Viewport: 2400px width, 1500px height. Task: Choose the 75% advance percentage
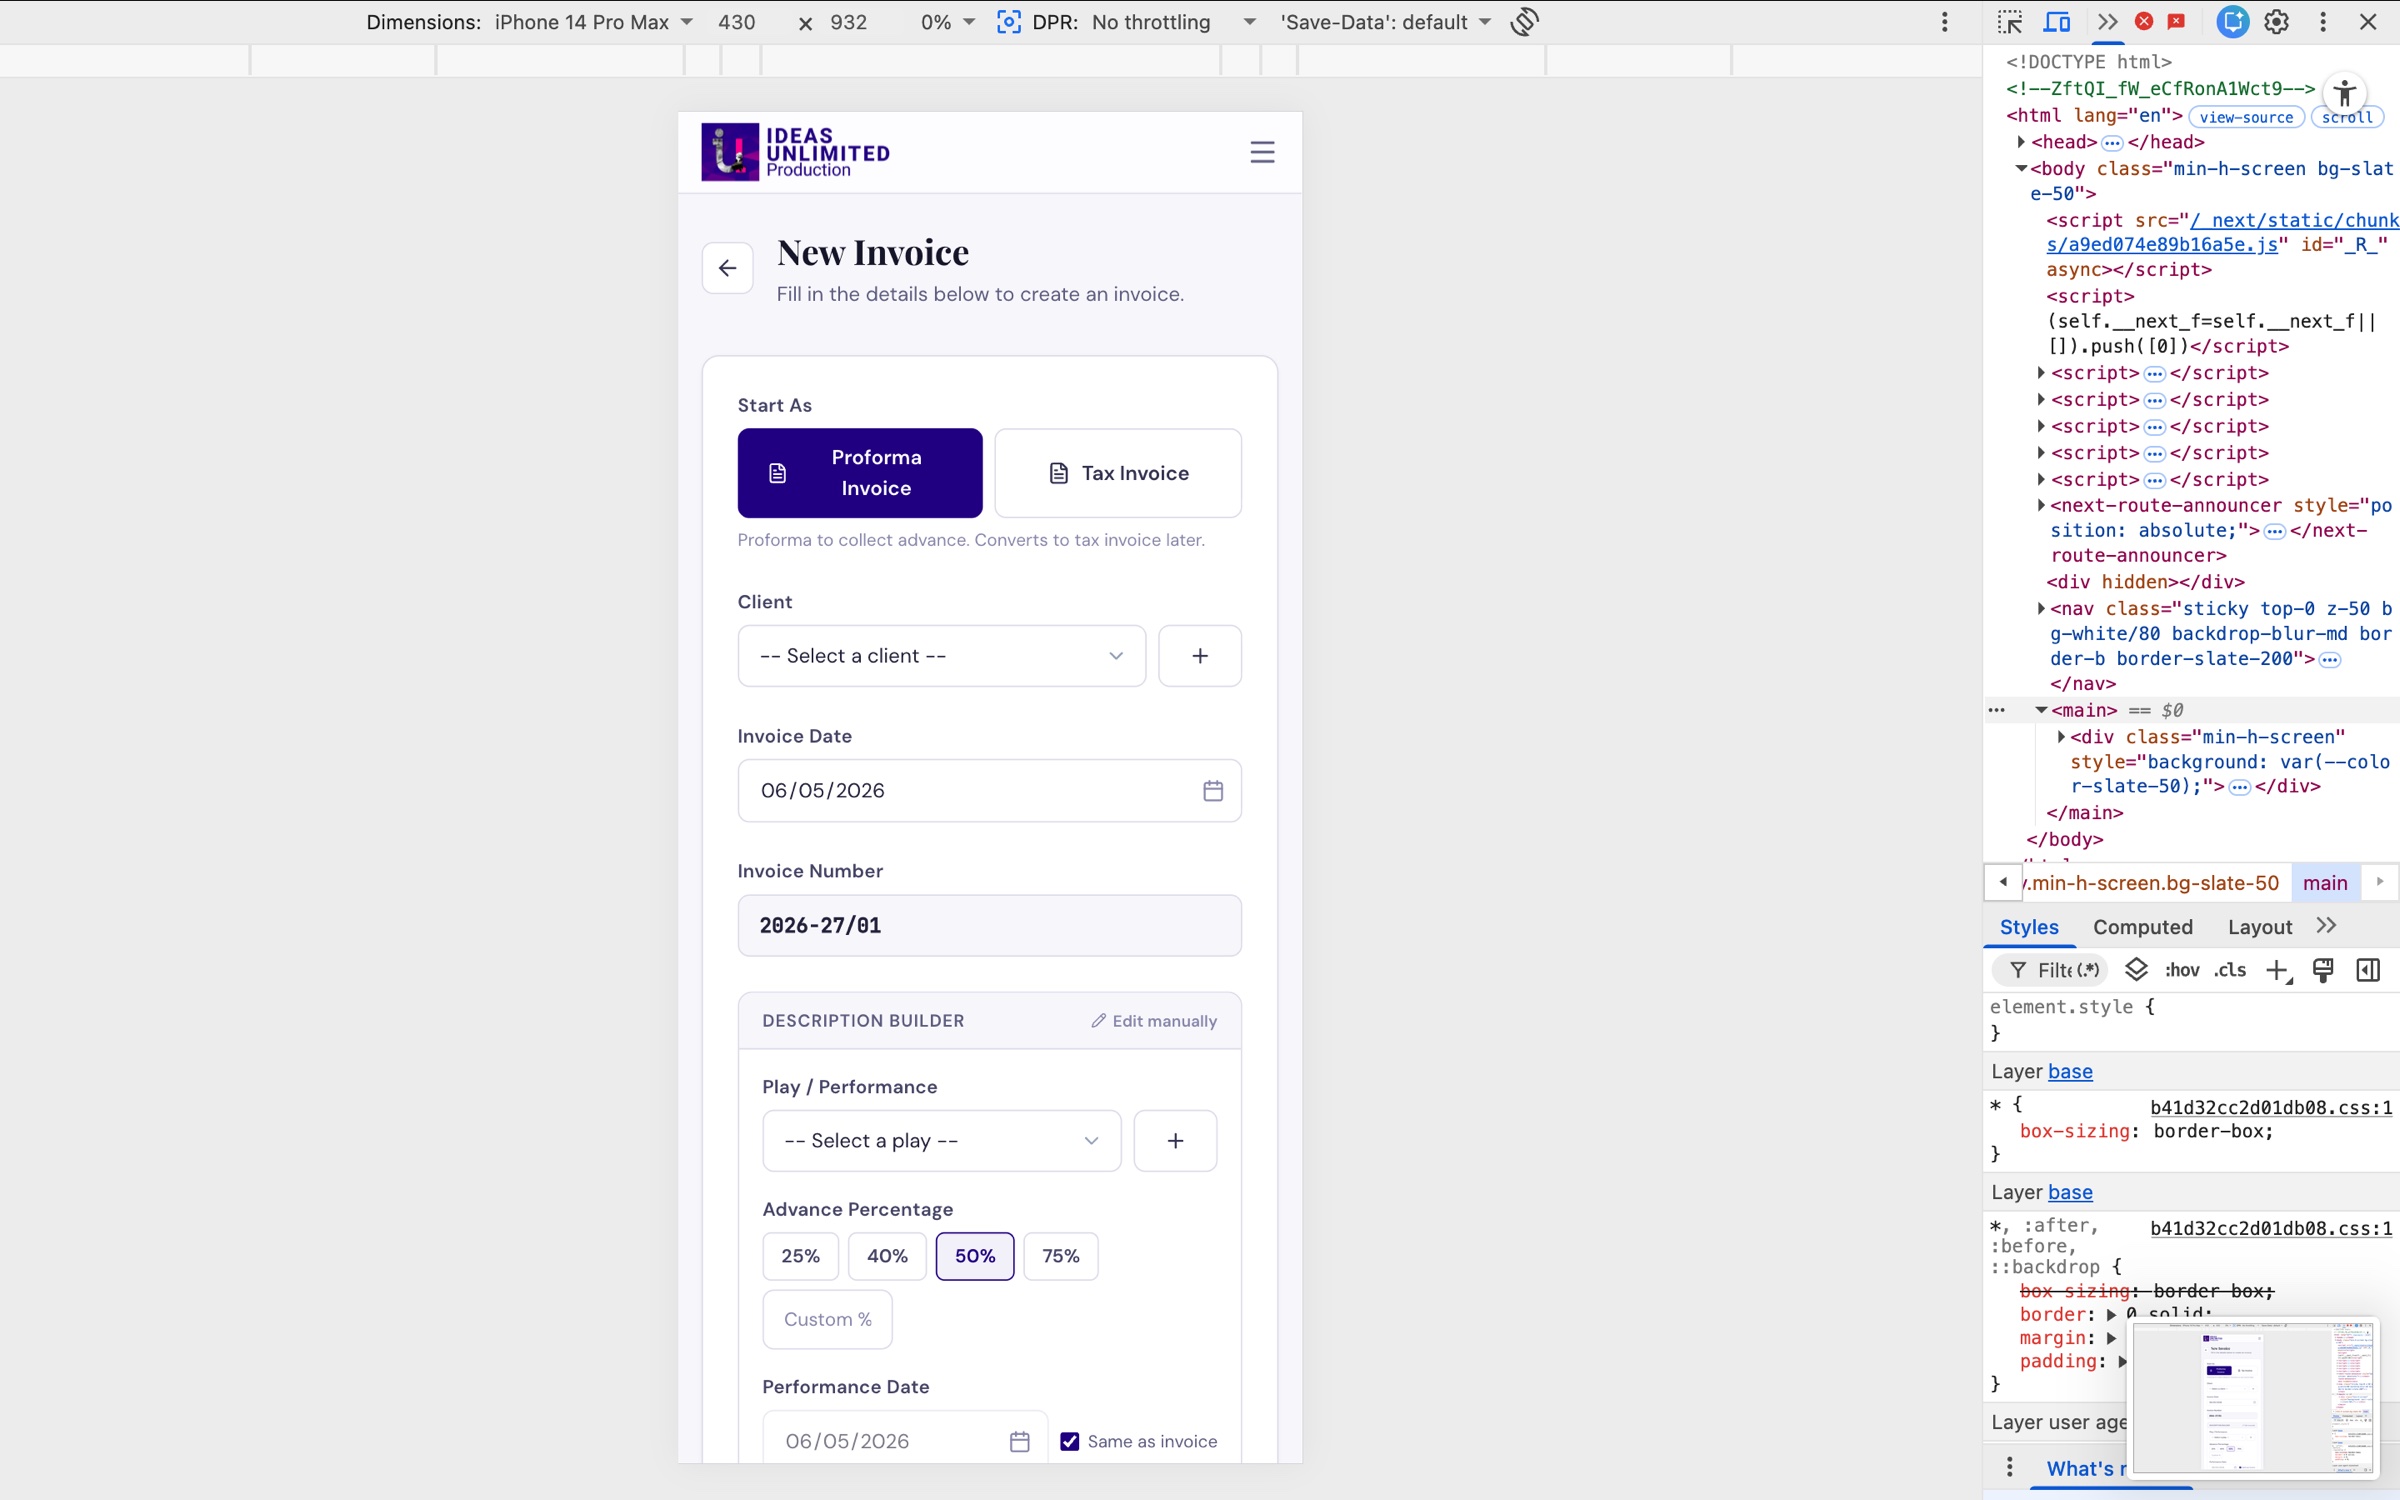[x=1061, y=1256]
